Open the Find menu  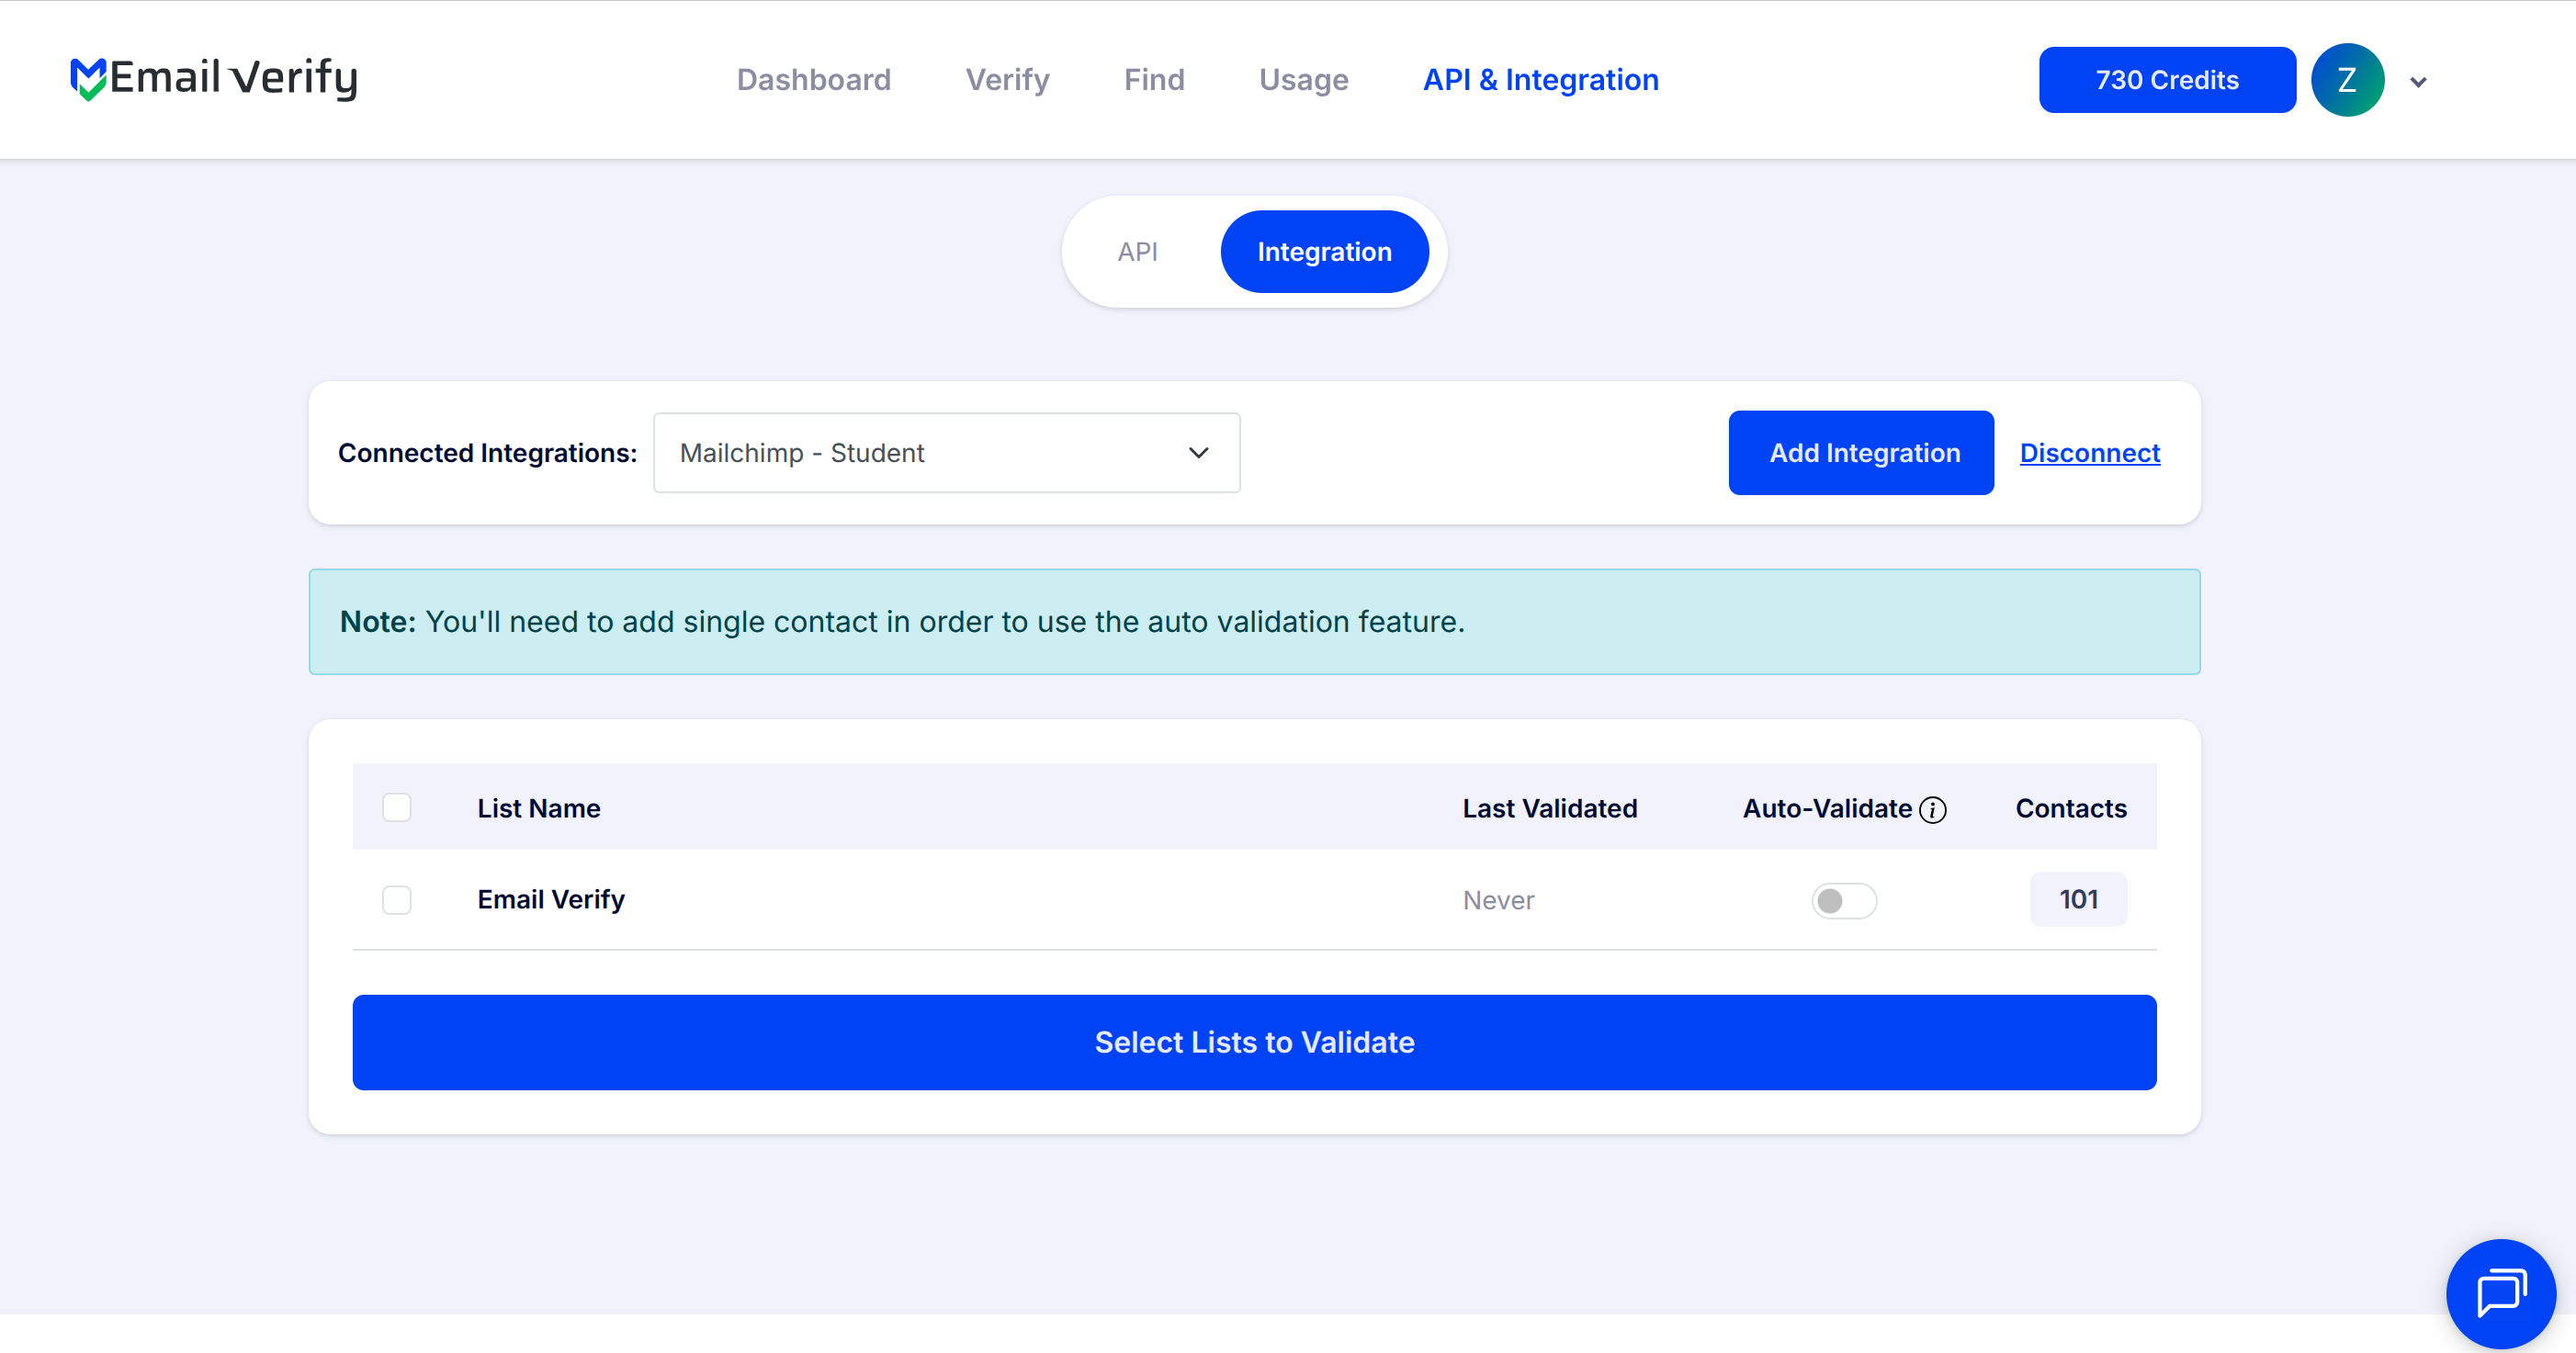pyautogui.click(x=1154, y=80)
